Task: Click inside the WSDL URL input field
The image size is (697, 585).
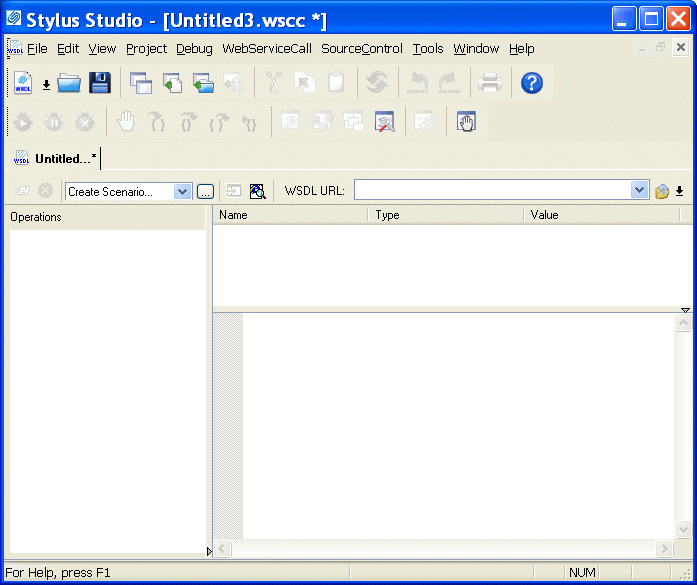Action: coord(492,191)
